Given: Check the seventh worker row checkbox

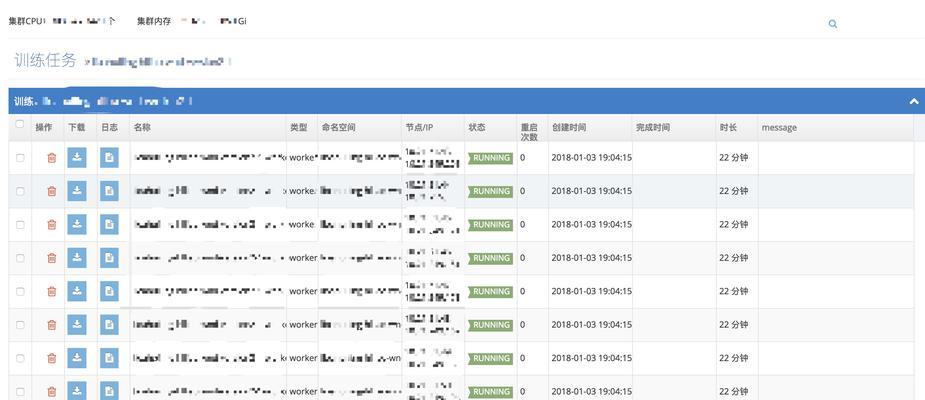Looking at the screenshot, I should [20, 358].
